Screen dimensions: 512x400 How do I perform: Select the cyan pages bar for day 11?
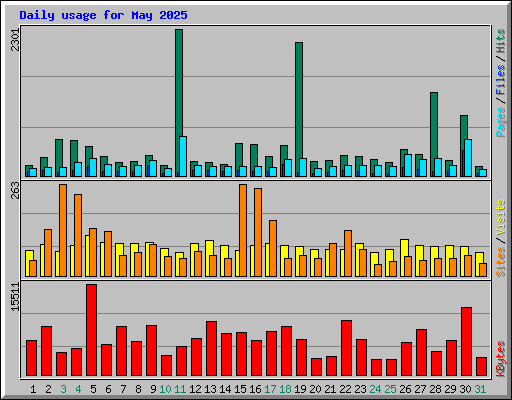pyautogui.click(x=183, y=156)
